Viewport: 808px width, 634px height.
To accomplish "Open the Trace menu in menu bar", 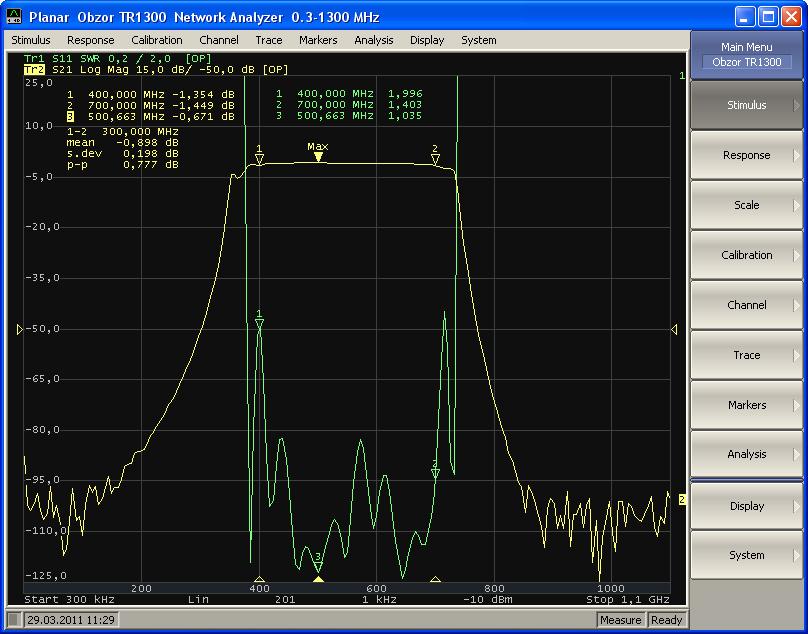I will tap(268, 40).
